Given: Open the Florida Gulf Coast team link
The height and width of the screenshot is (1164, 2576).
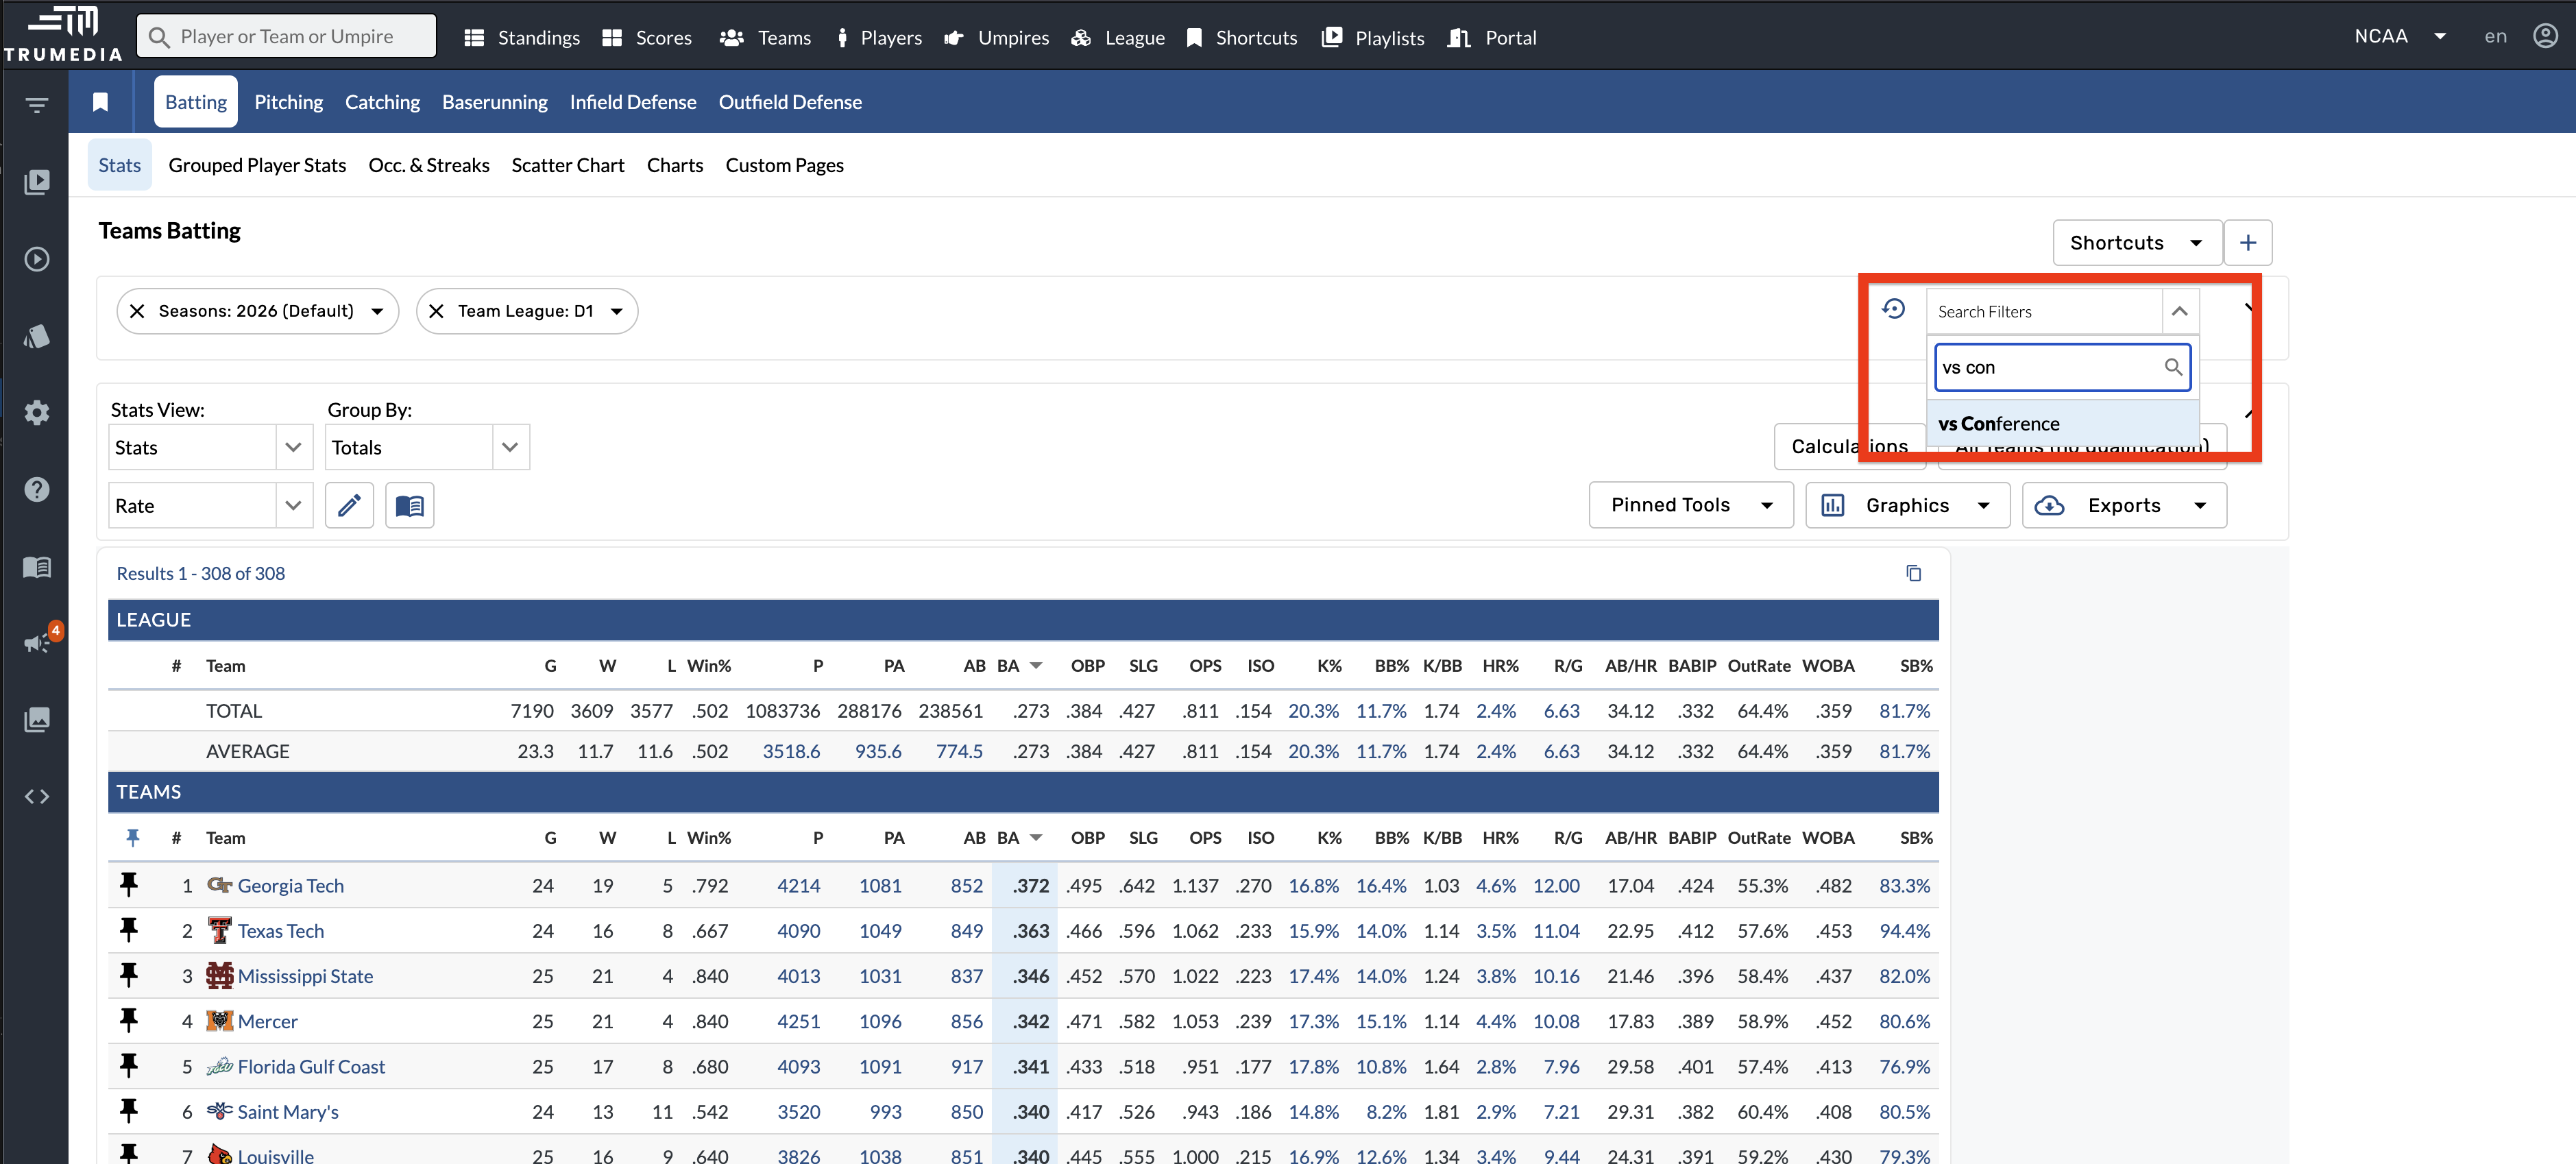Looking at the screenshot, I should (311, 1066).
